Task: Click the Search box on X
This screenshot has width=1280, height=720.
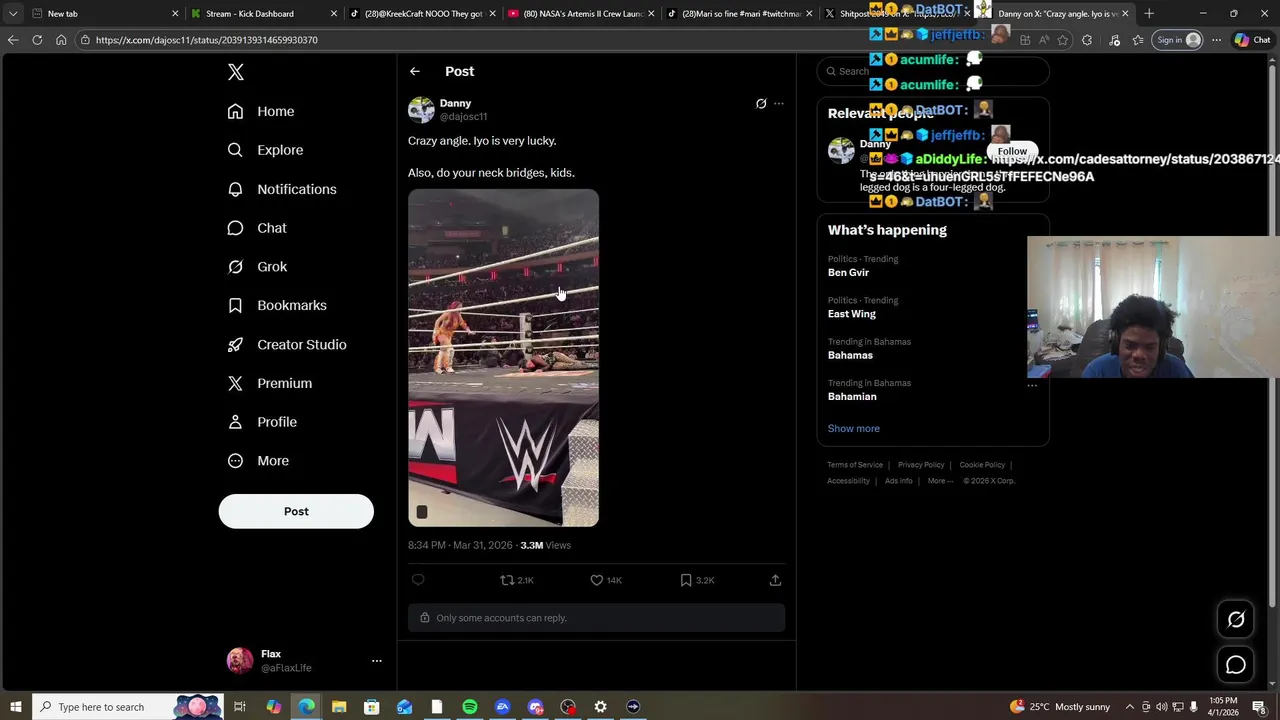Action: point(932,71)
